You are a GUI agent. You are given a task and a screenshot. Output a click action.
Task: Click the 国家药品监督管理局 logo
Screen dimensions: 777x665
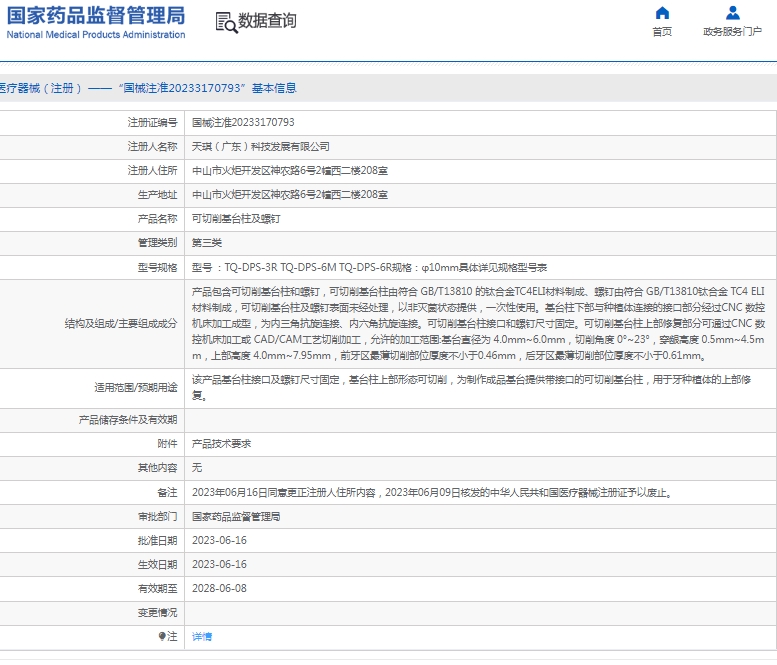96,15
